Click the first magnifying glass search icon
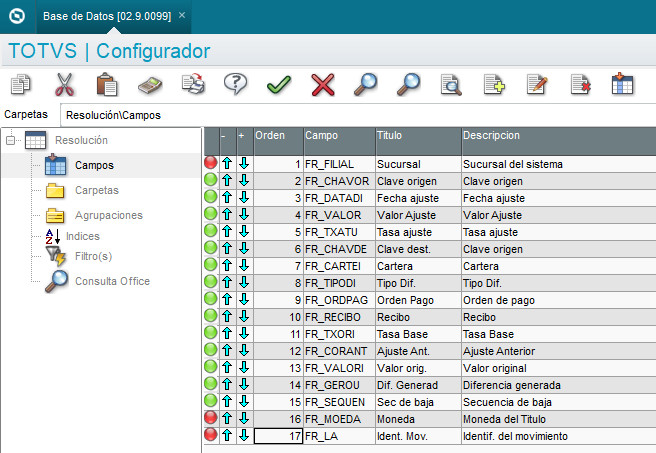 point(366,84)
